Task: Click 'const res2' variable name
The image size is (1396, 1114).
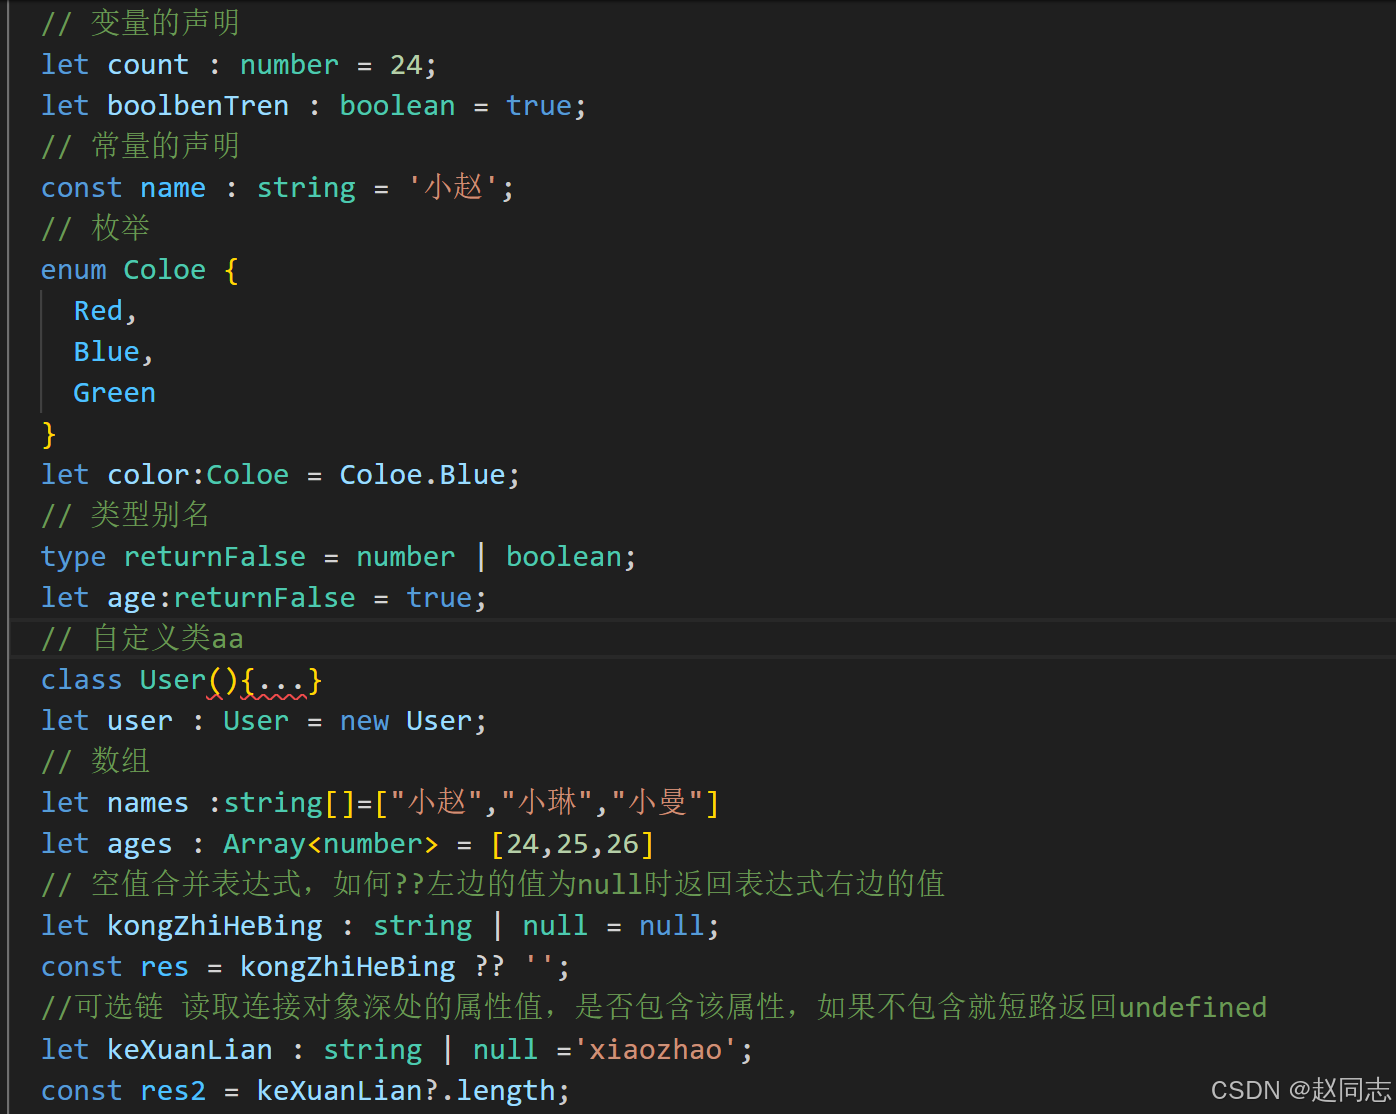Action: (173, 1091)
